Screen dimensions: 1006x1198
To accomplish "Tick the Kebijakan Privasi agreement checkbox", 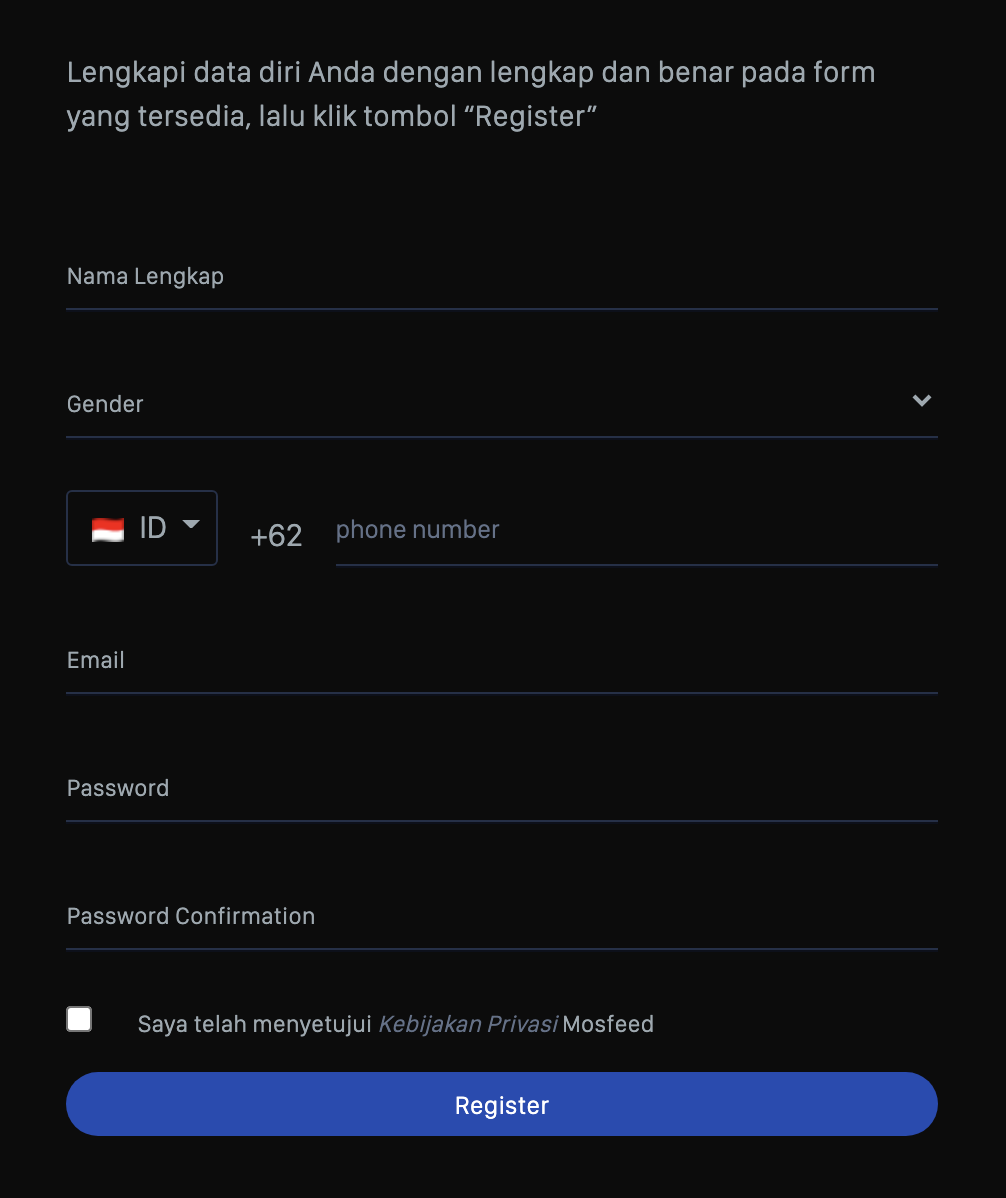I will tap(79, 1019).
